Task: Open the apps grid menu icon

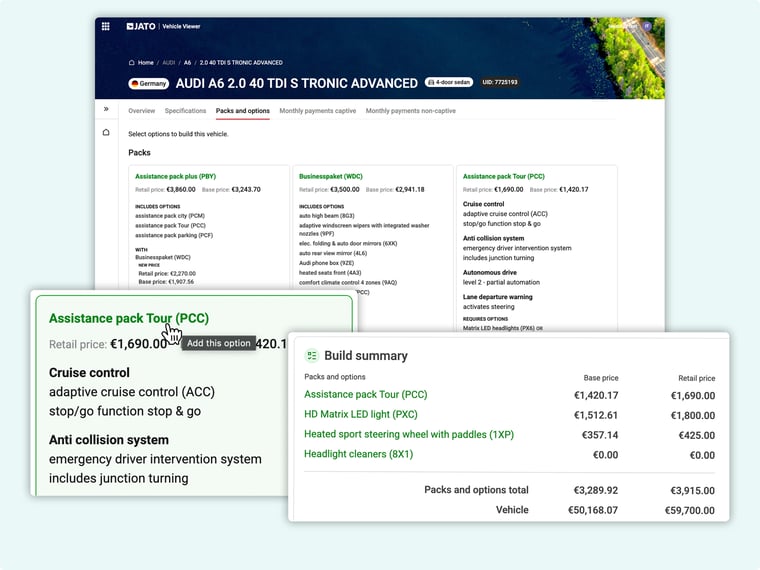Action: point(105,26)
